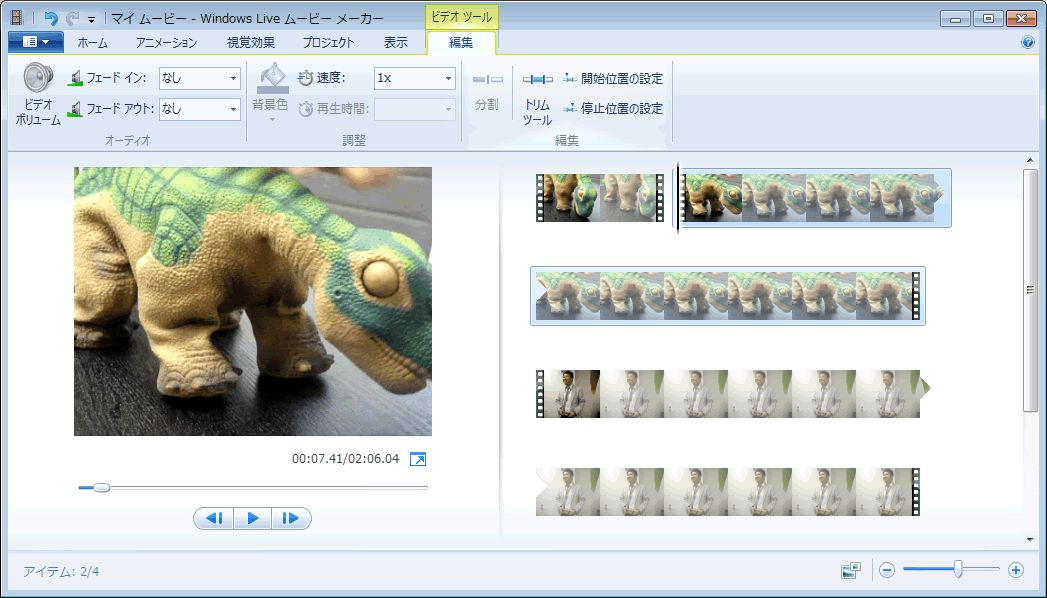Zoom out with the minus button
1047x598 pixels.
coord(887,570)
